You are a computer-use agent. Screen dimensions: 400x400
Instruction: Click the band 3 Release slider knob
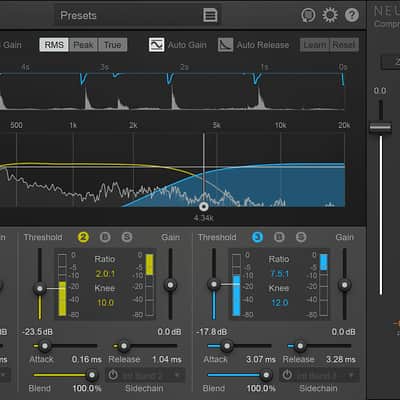pyautogui.click(x=300, y=346)
